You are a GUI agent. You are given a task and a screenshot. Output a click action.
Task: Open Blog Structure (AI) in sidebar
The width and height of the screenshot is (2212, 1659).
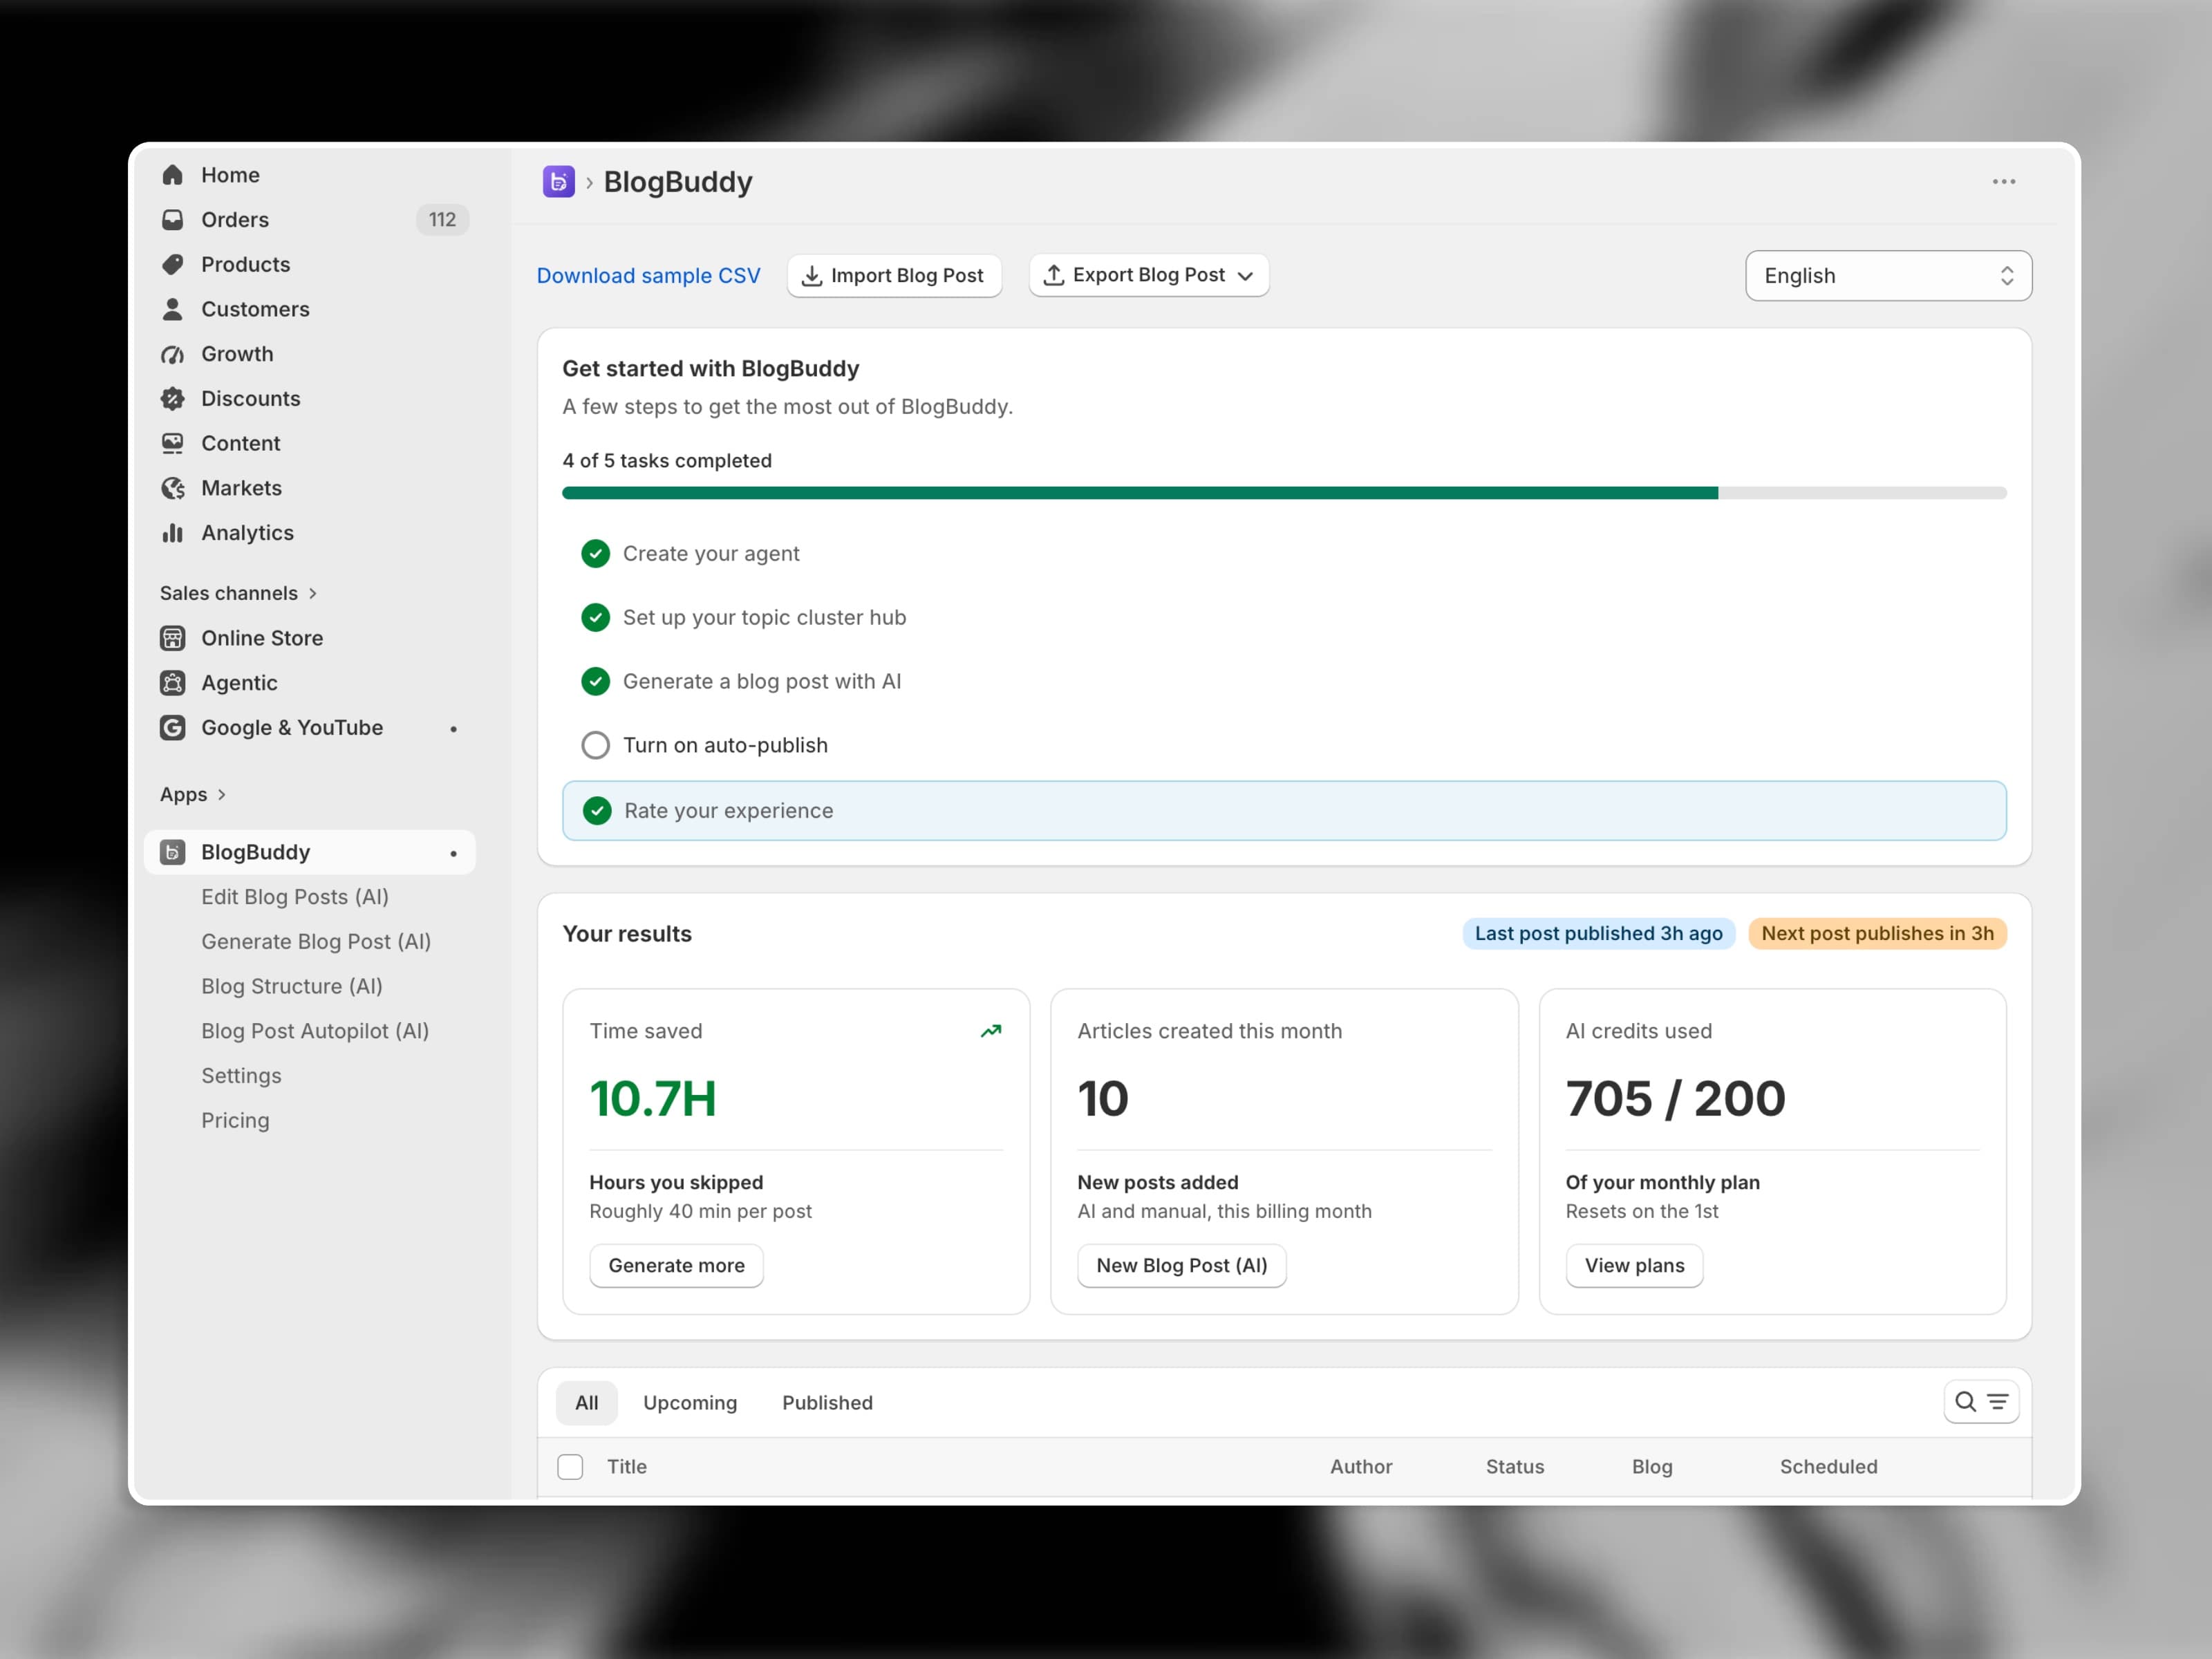coord(292,986)
